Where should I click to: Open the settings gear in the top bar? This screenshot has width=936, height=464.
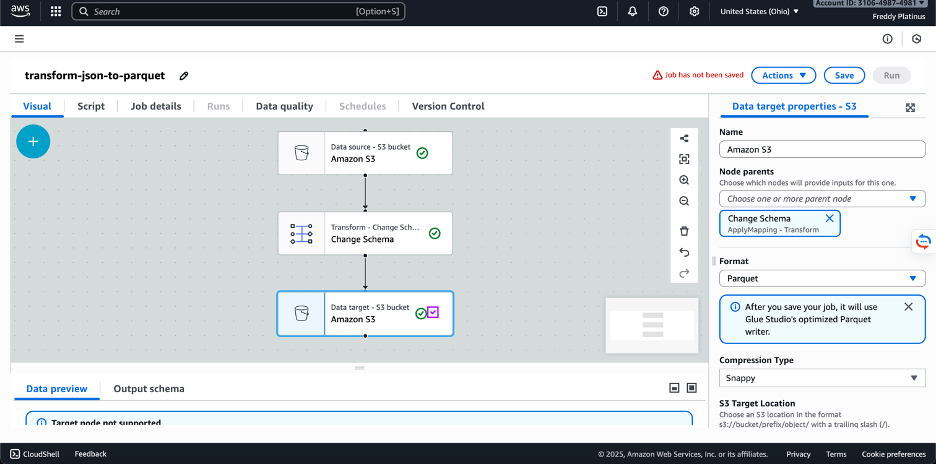[x=694, y=11]
